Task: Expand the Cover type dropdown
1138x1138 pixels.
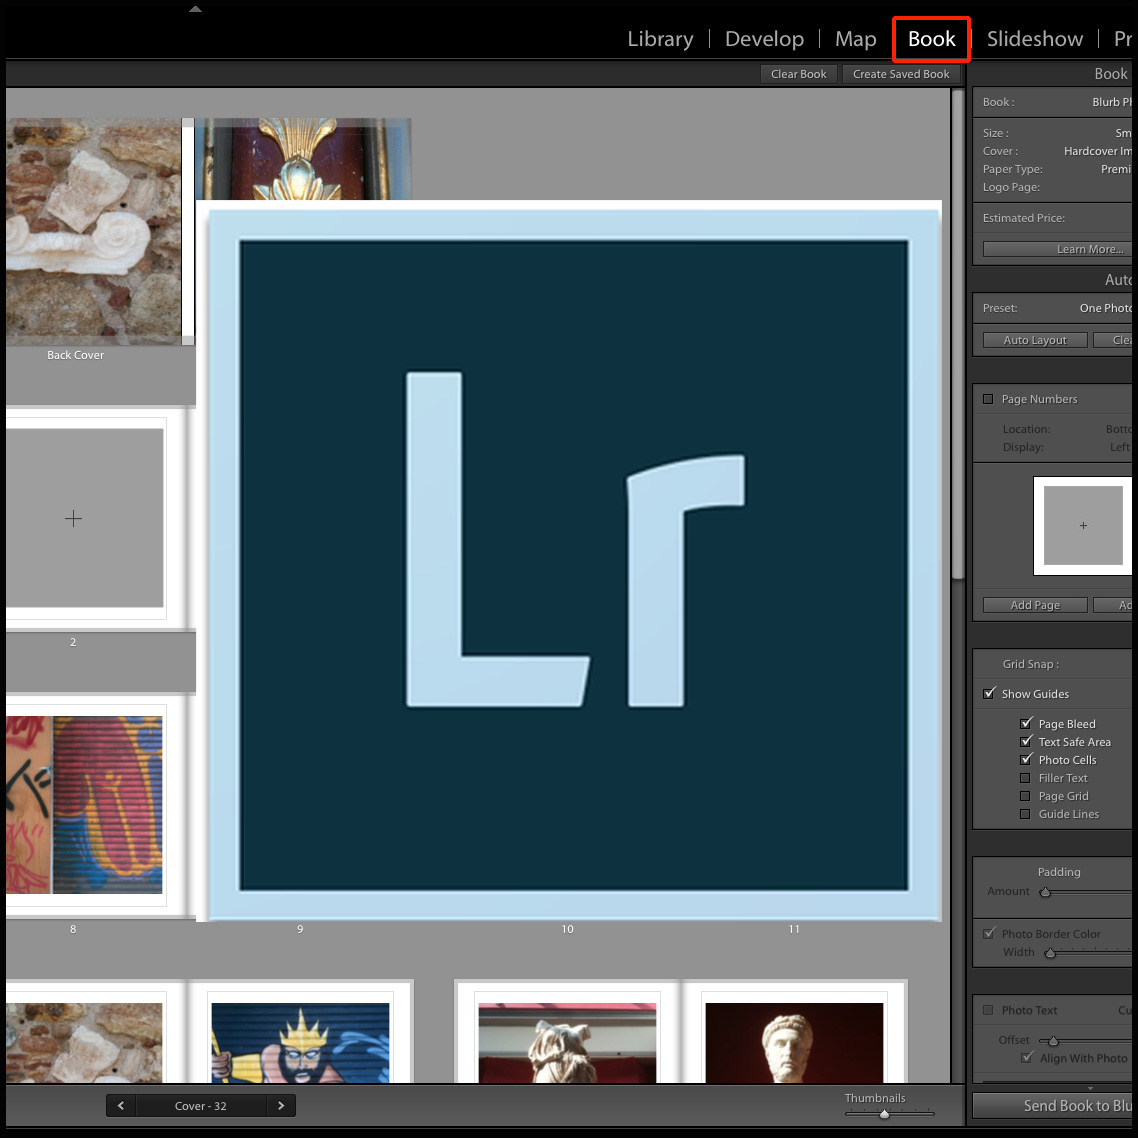Action: point(1096,151)
